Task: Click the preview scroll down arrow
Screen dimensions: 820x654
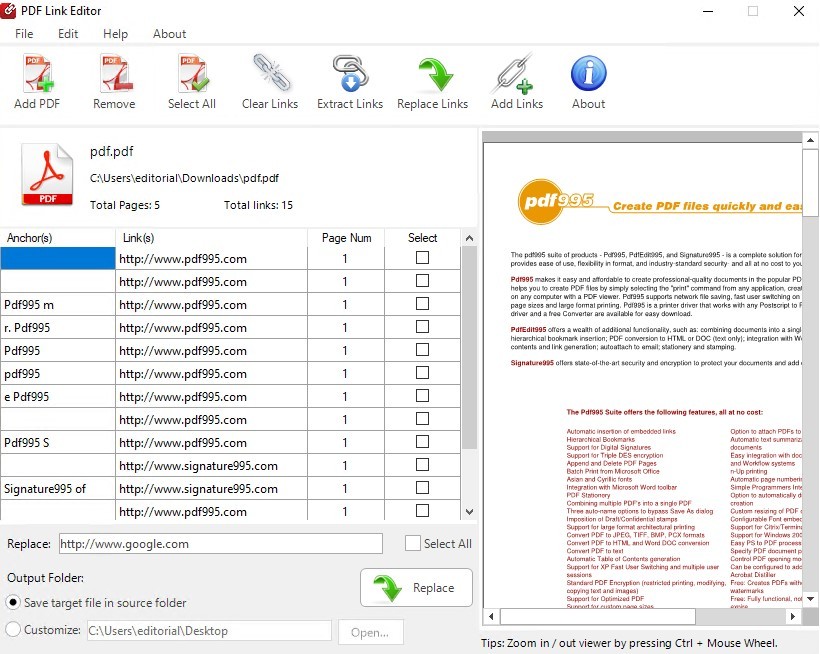Action: [810, 599]
